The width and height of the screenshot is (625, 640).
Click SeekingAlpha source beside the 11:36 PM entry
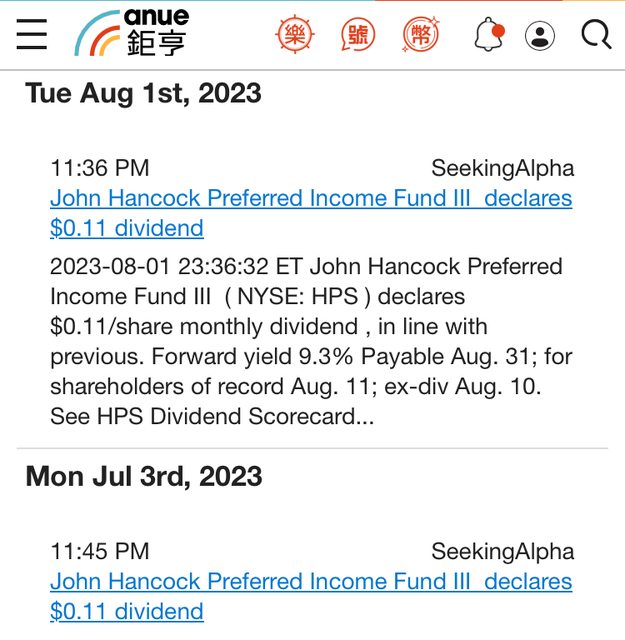[x=502, y=168]
